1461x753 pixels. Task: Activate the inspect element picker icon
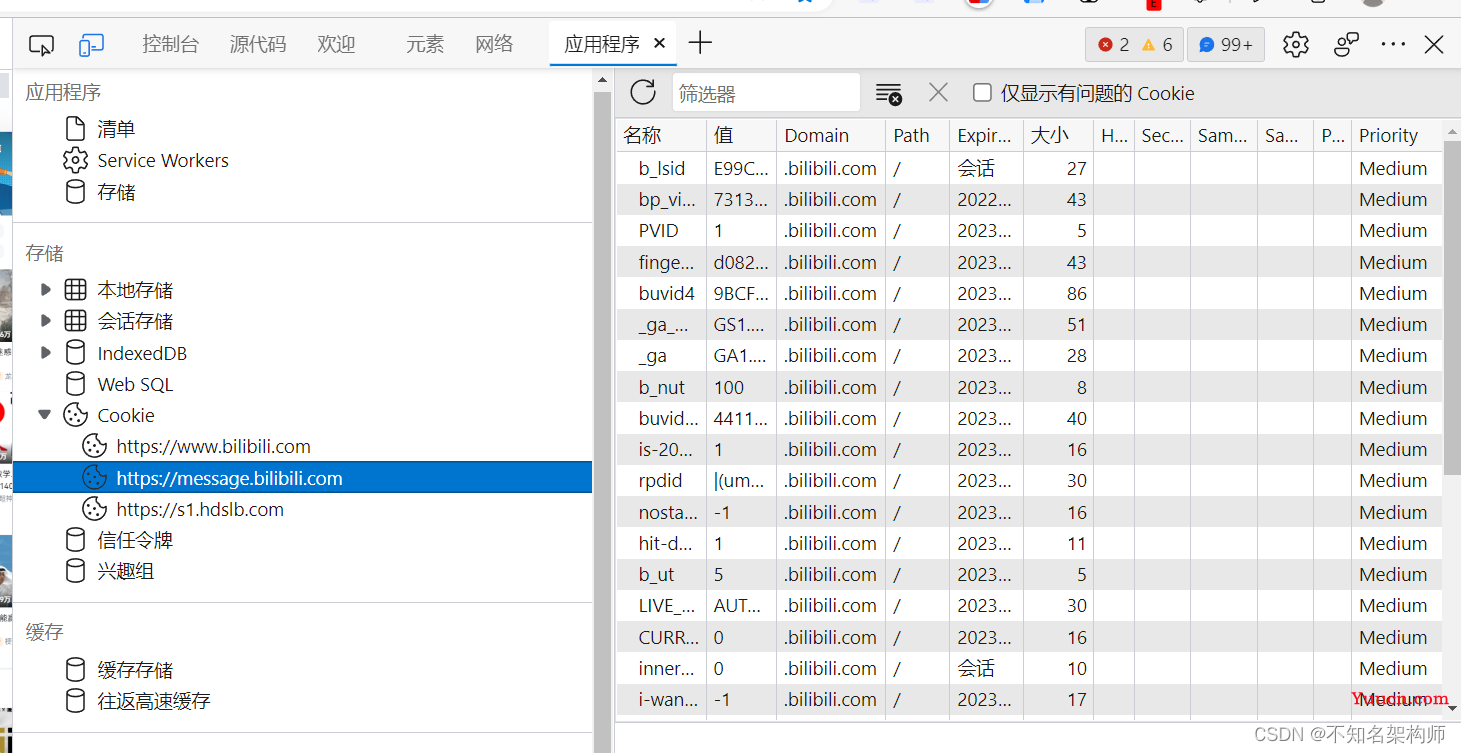point(41,44)
